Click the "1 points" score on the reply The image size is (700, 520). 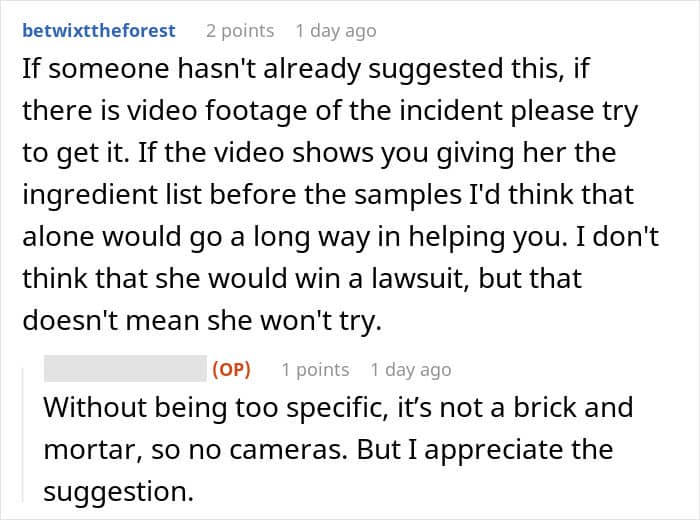[x=315, y=370]
